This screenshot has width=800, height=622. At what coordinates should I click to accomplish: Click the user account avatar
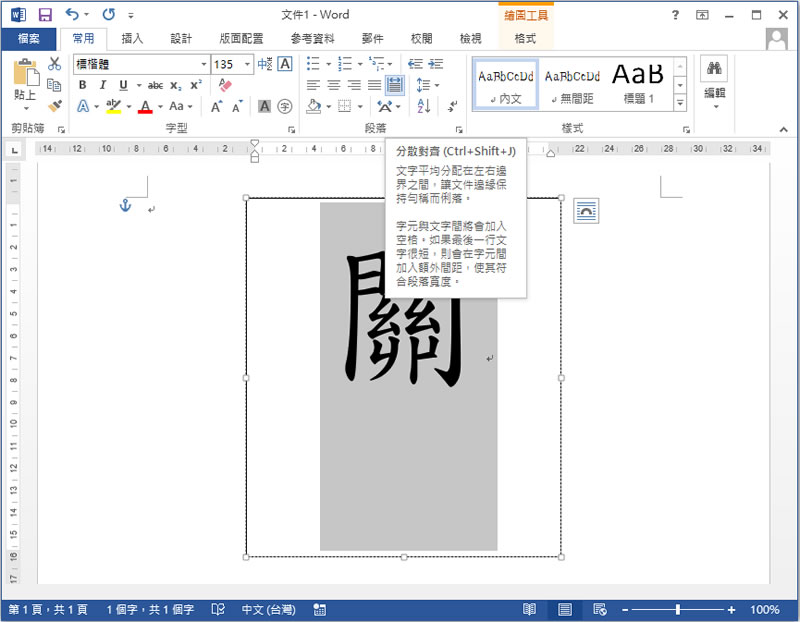tap(777, 39)
